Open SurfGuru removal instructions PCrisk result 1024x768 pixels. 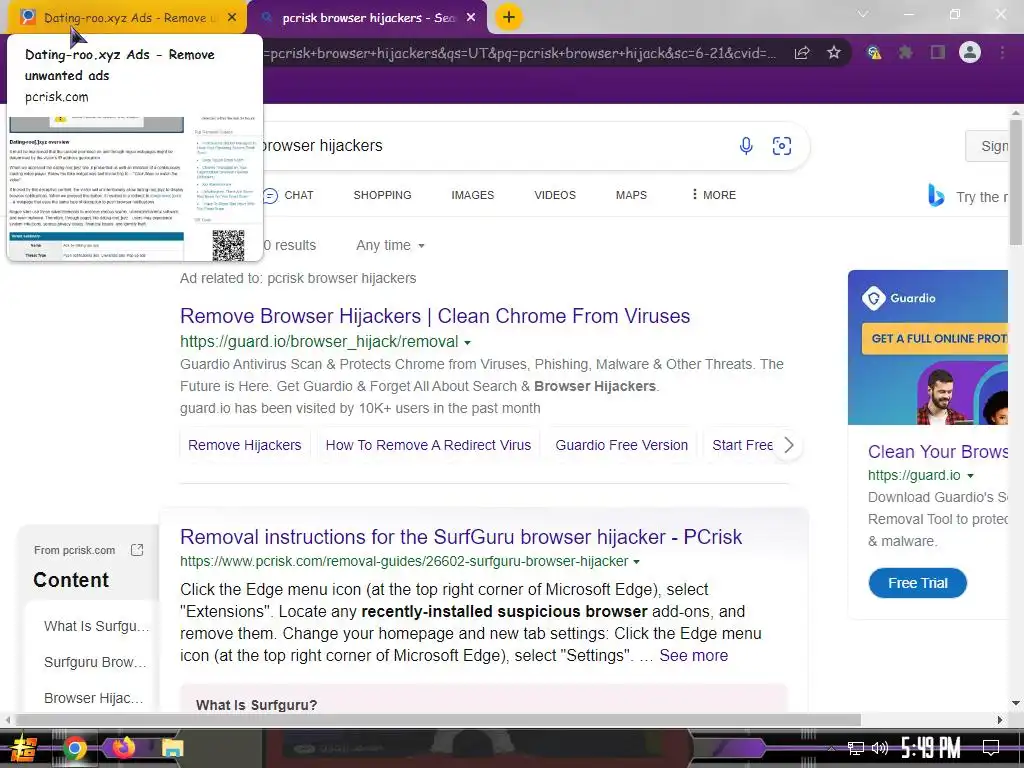pos(461,537)
